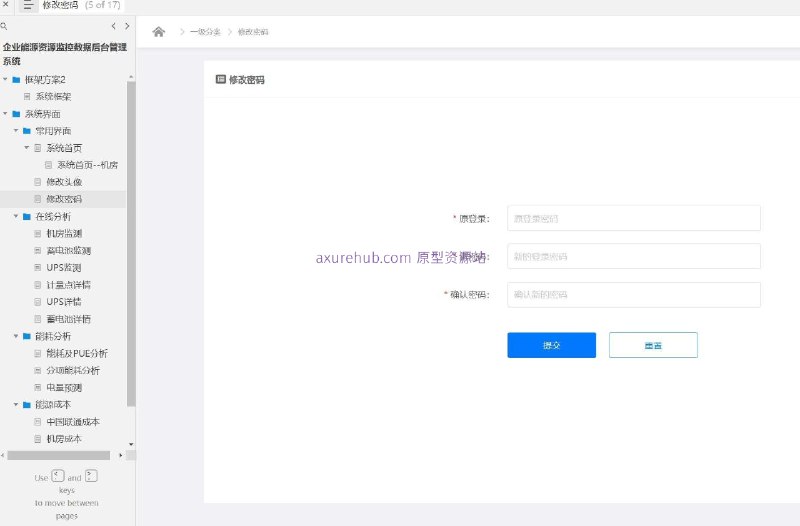Viewport: 800px width, 526px height.
Task: Close the sitemap panel with the X icon
Action: pos(6,4)
